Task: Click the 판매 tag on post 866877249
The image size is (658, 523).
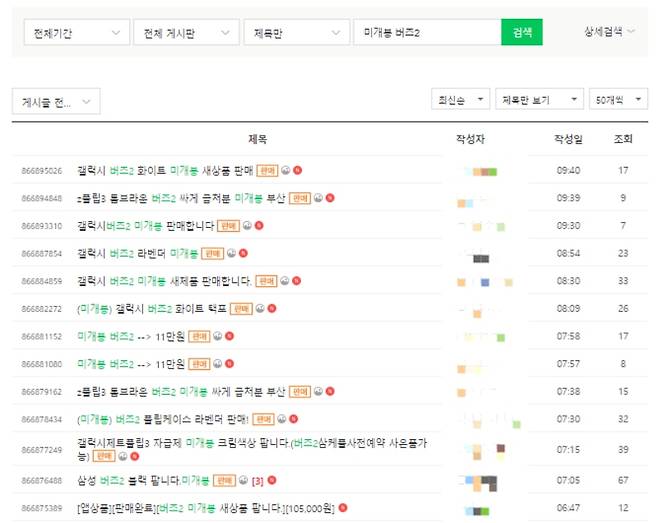Action: 104,456
